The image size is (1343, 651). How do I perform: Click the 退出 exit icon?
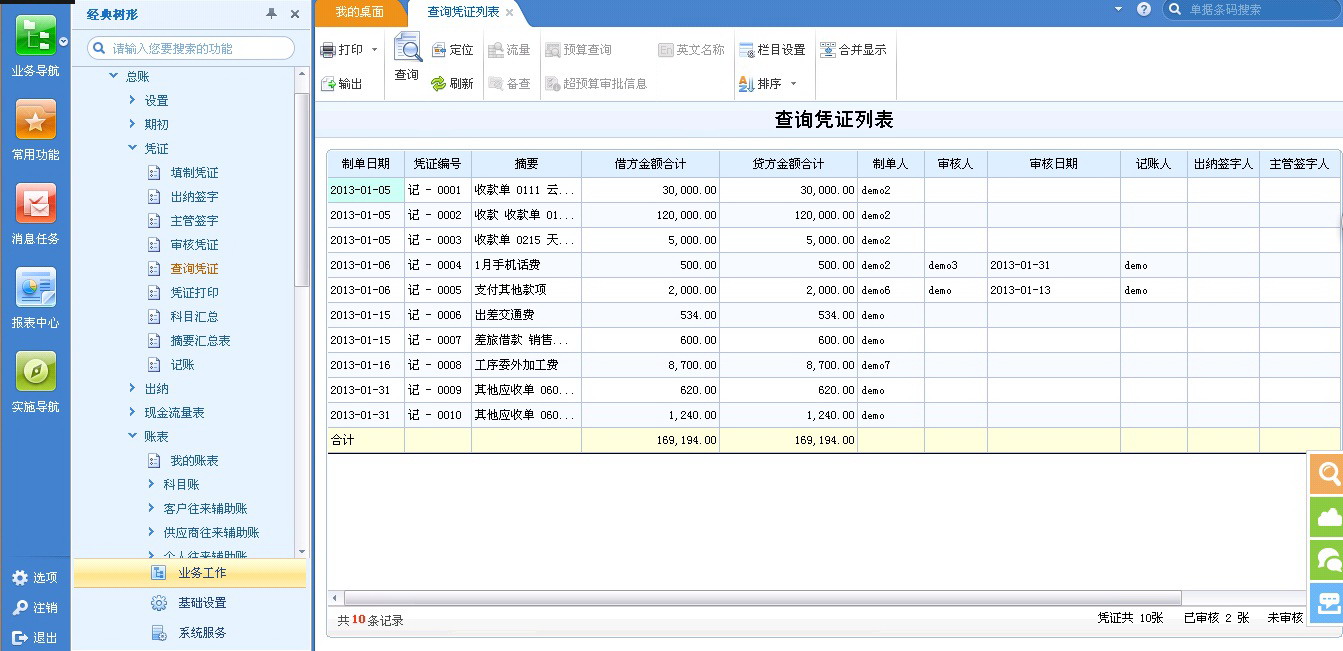point(20,638)
